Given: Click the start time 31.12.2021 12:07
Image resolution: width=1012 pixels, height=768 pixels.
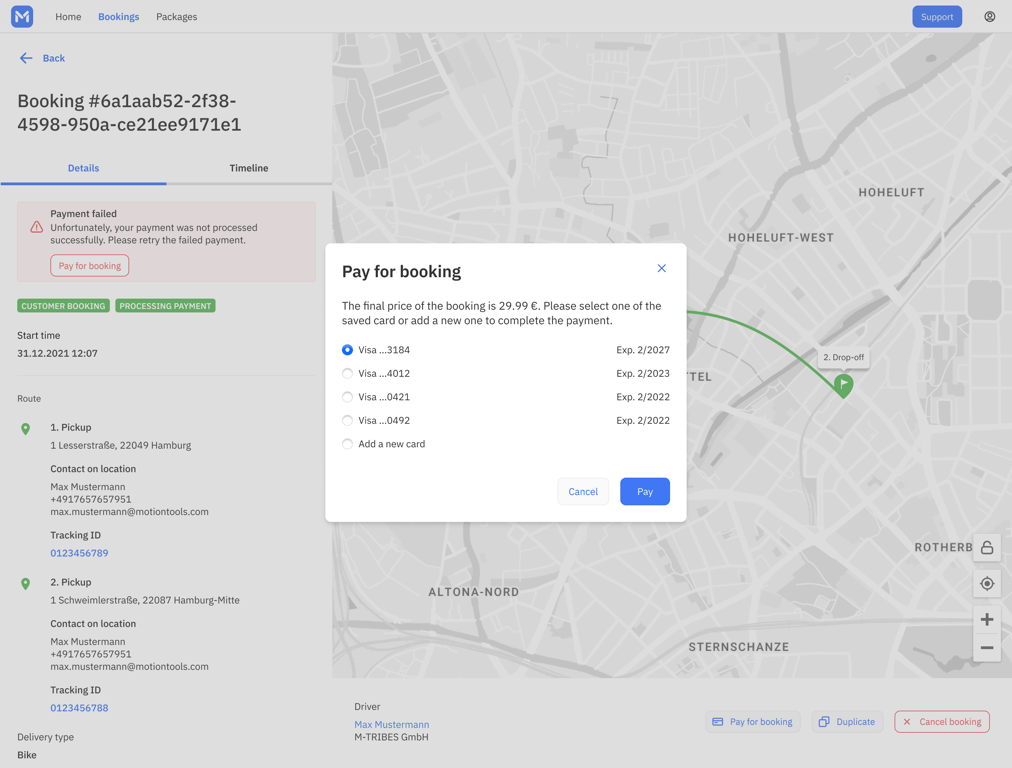Looking at the screenshot, I should (57, 354).
